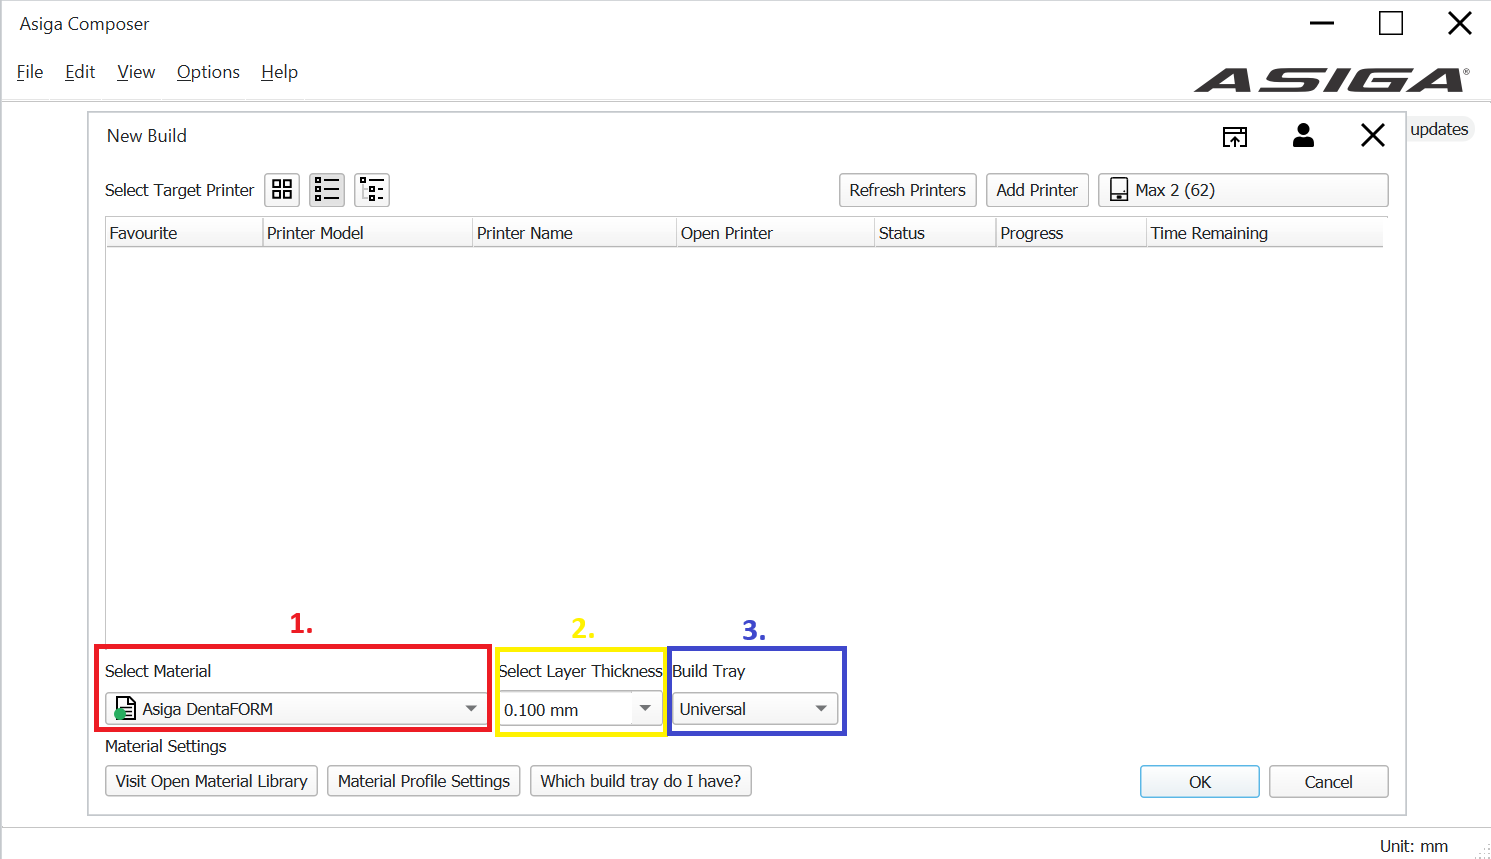Confirm the build with OK
This screenshot has height=859, width=1491.
click(1200, 782)
